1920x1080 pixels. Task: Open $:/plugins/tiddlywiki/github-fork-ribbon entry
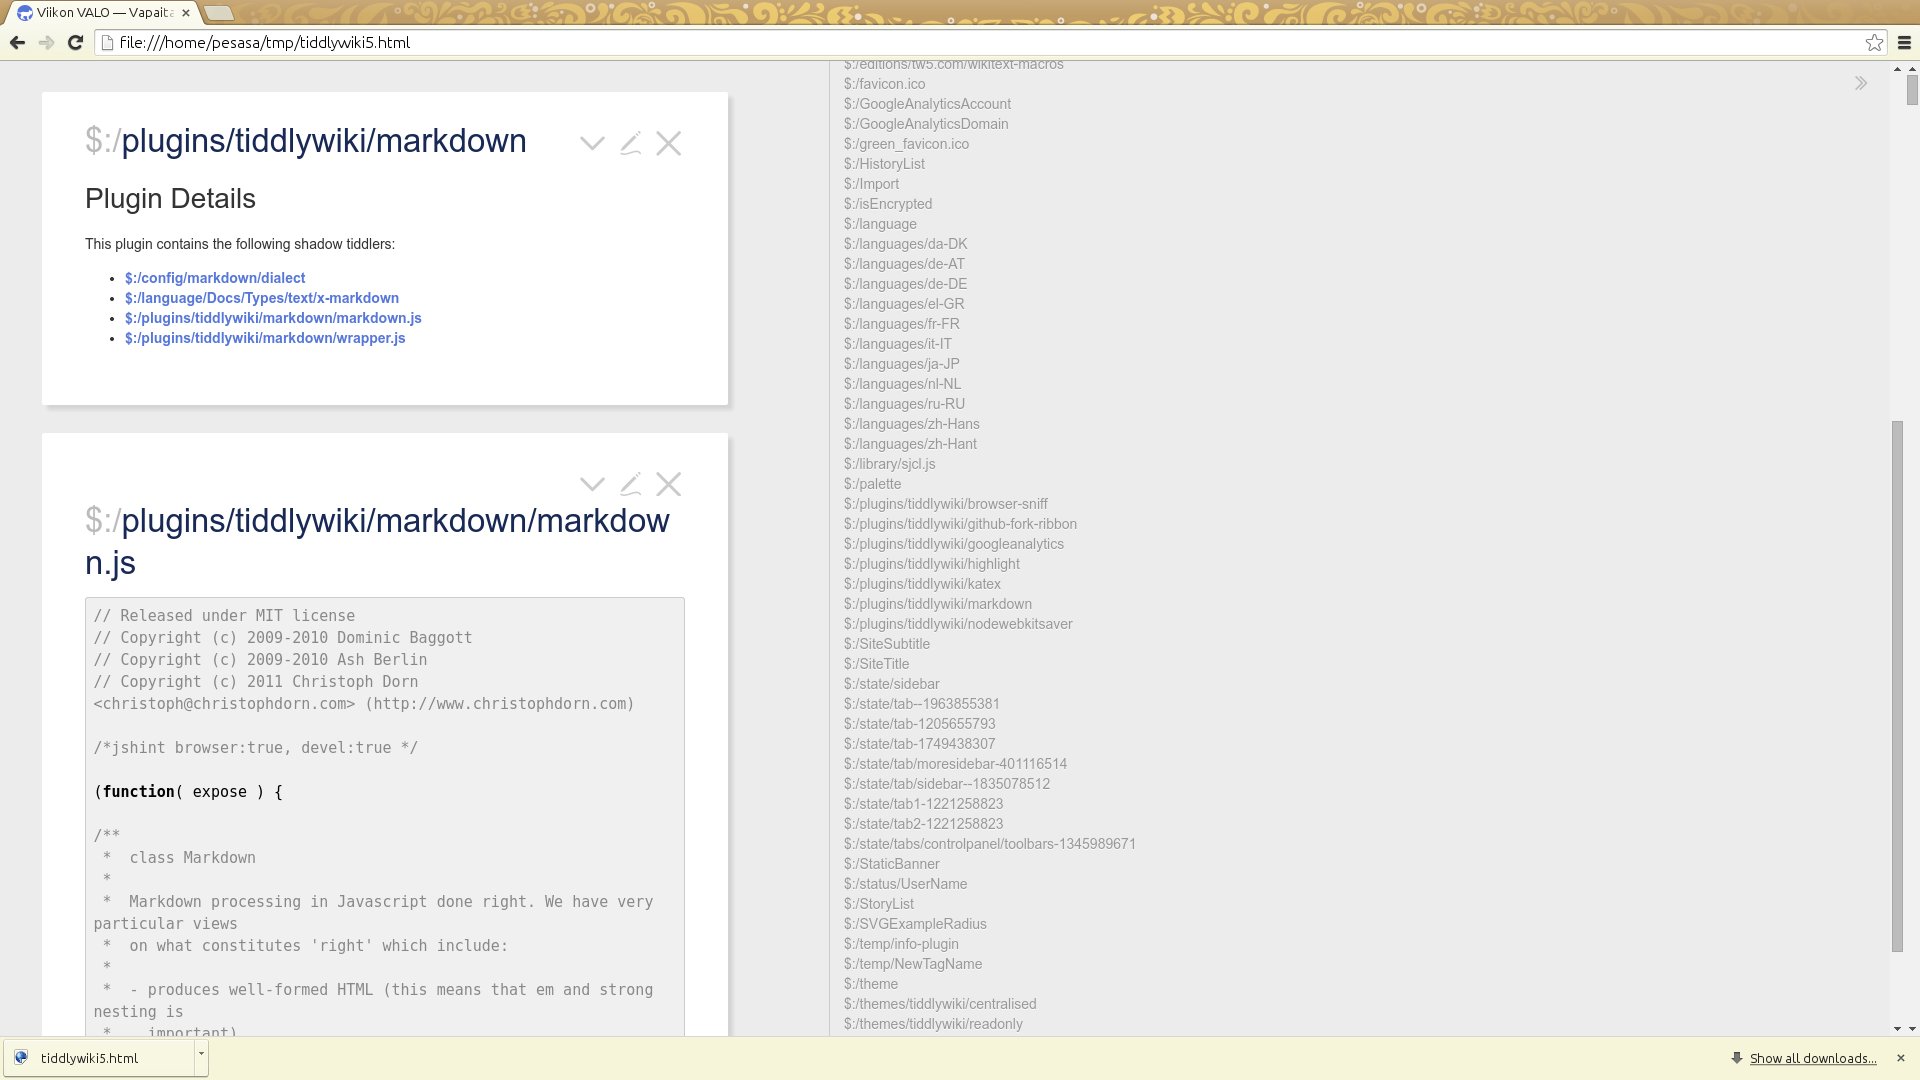960,524
